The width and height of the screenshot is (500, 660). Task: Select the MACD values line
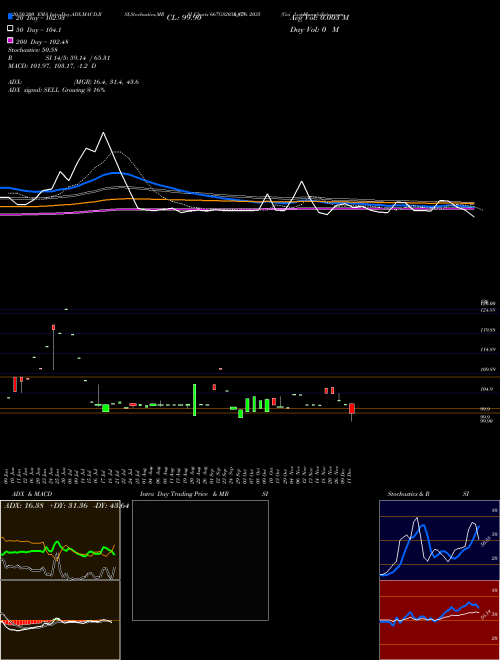pyautogui.click(x=52, y=66)
